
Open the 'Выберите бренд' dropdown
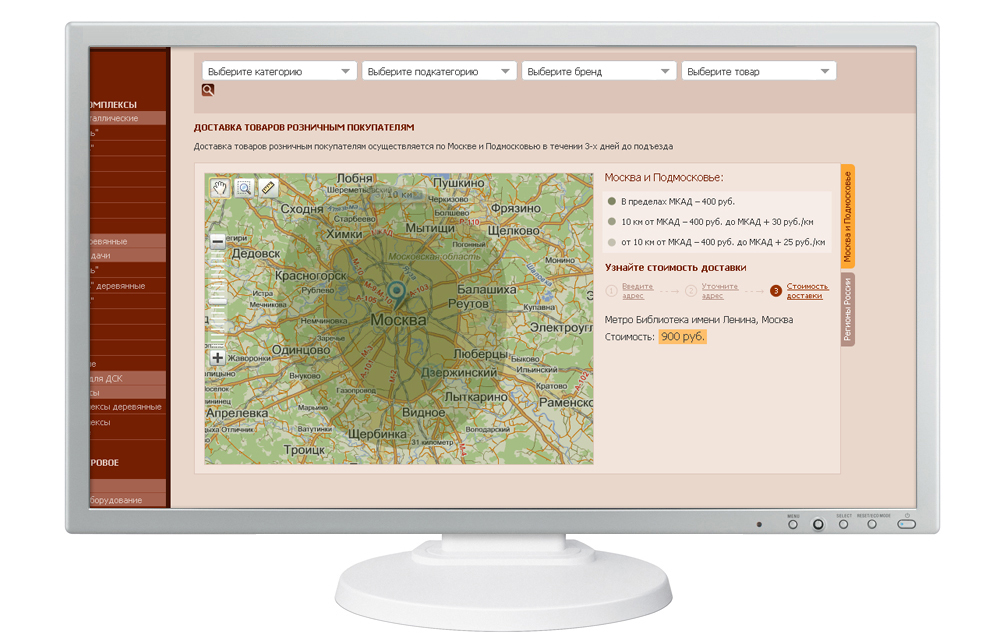tap(599, 71)
